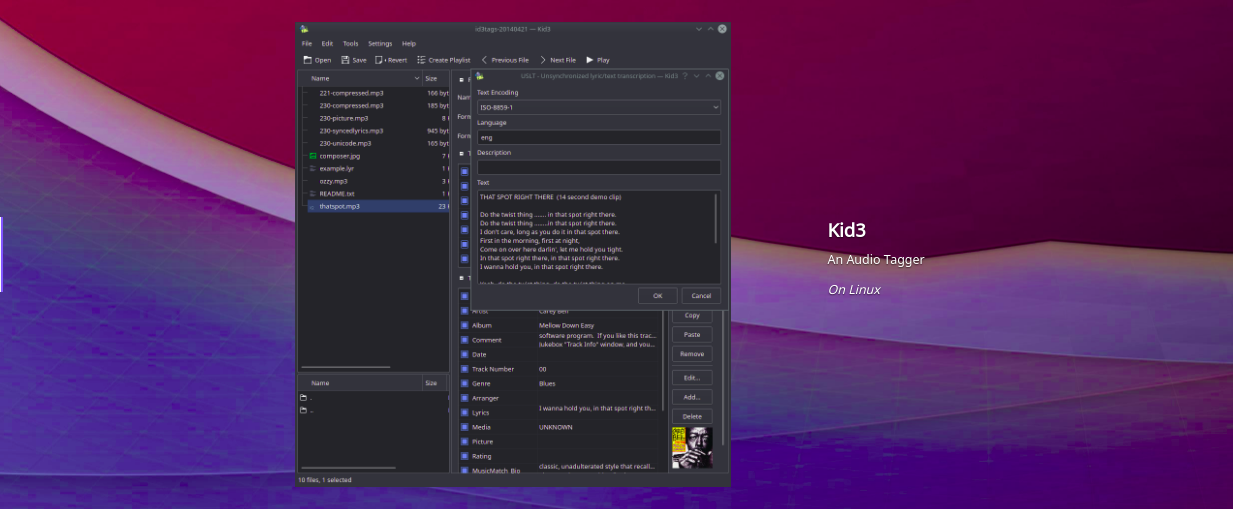Click the Edit... button in main window
The height and width of the screenshot is (509, 1233).
pos(692,378)
